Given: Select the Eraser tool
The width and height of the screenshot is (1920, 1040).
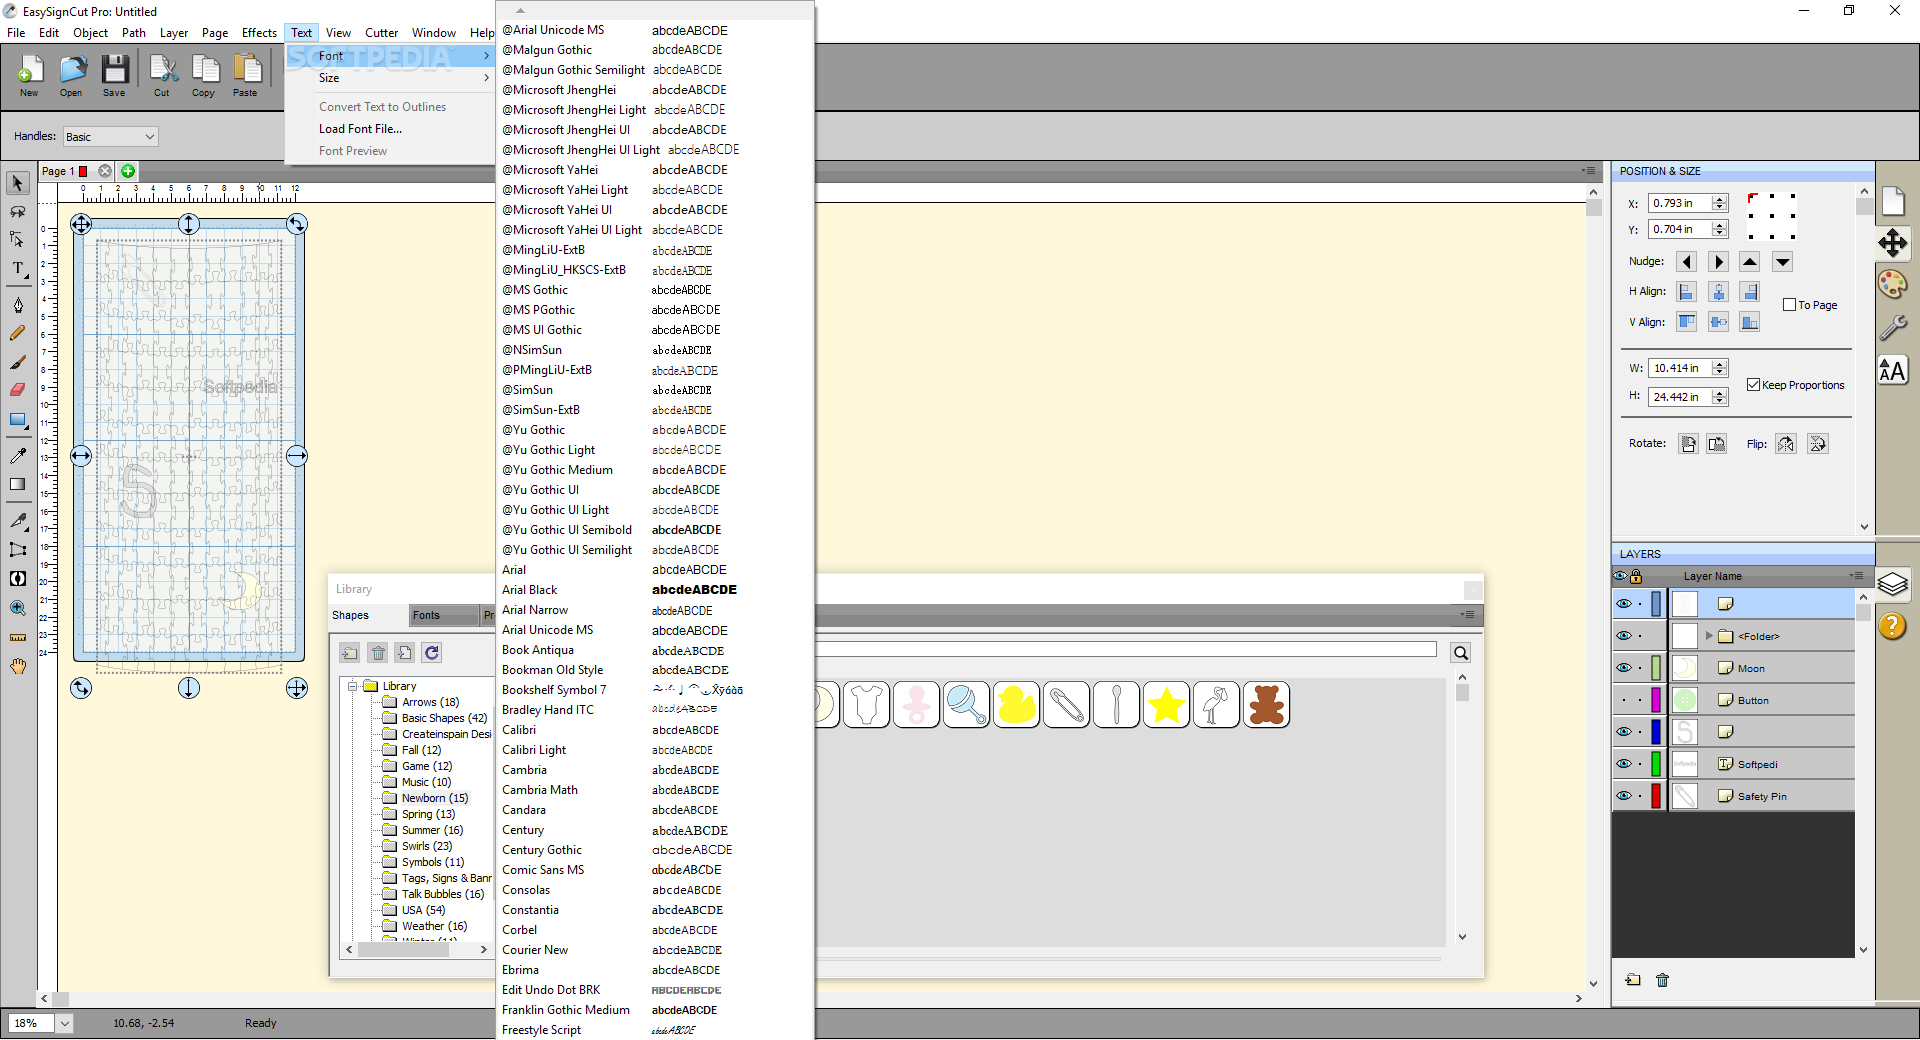Looking at the screenshot, I should coord(17,390).
